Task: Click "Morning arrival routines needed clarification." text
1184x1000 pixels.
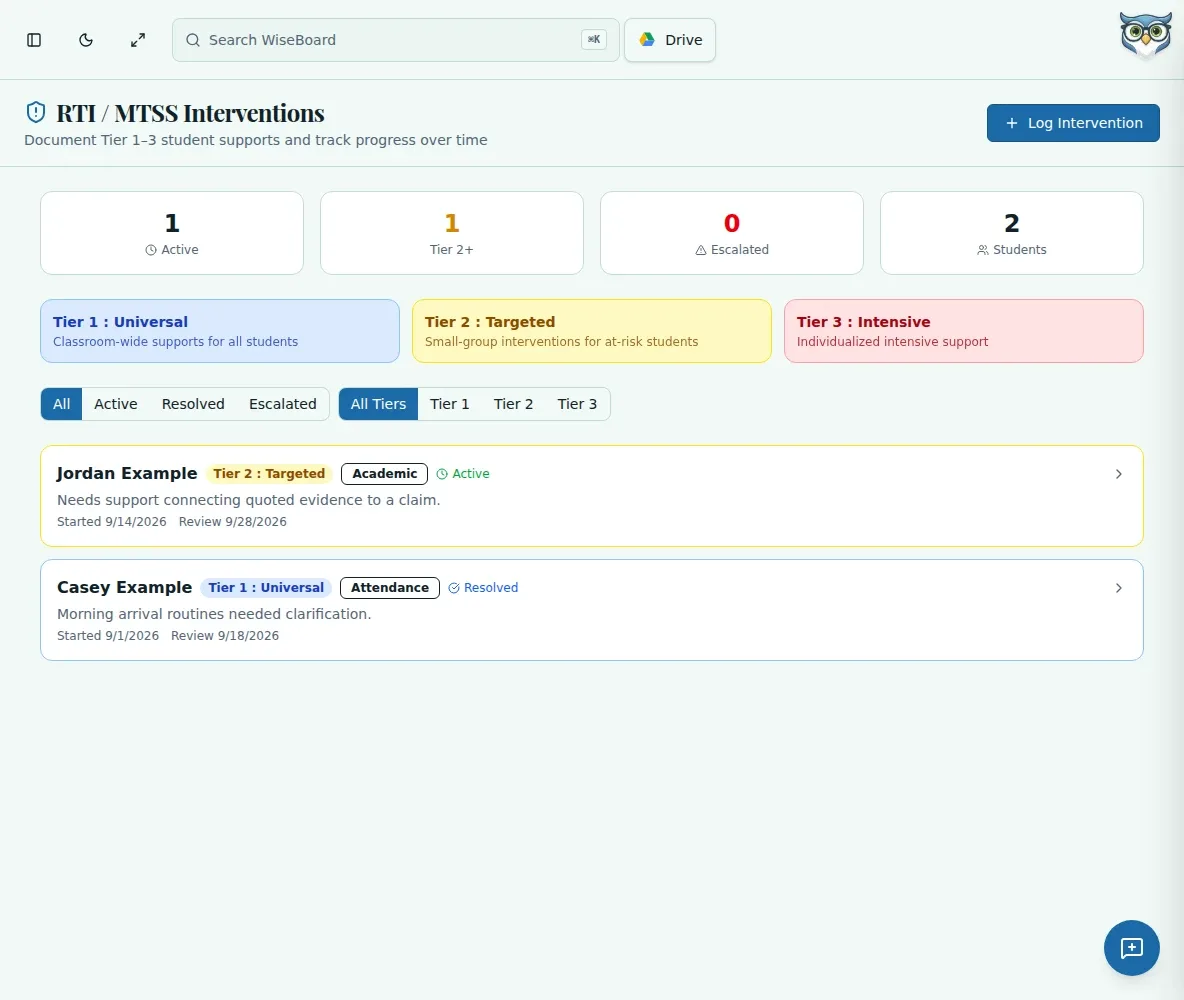Action: 214,614
